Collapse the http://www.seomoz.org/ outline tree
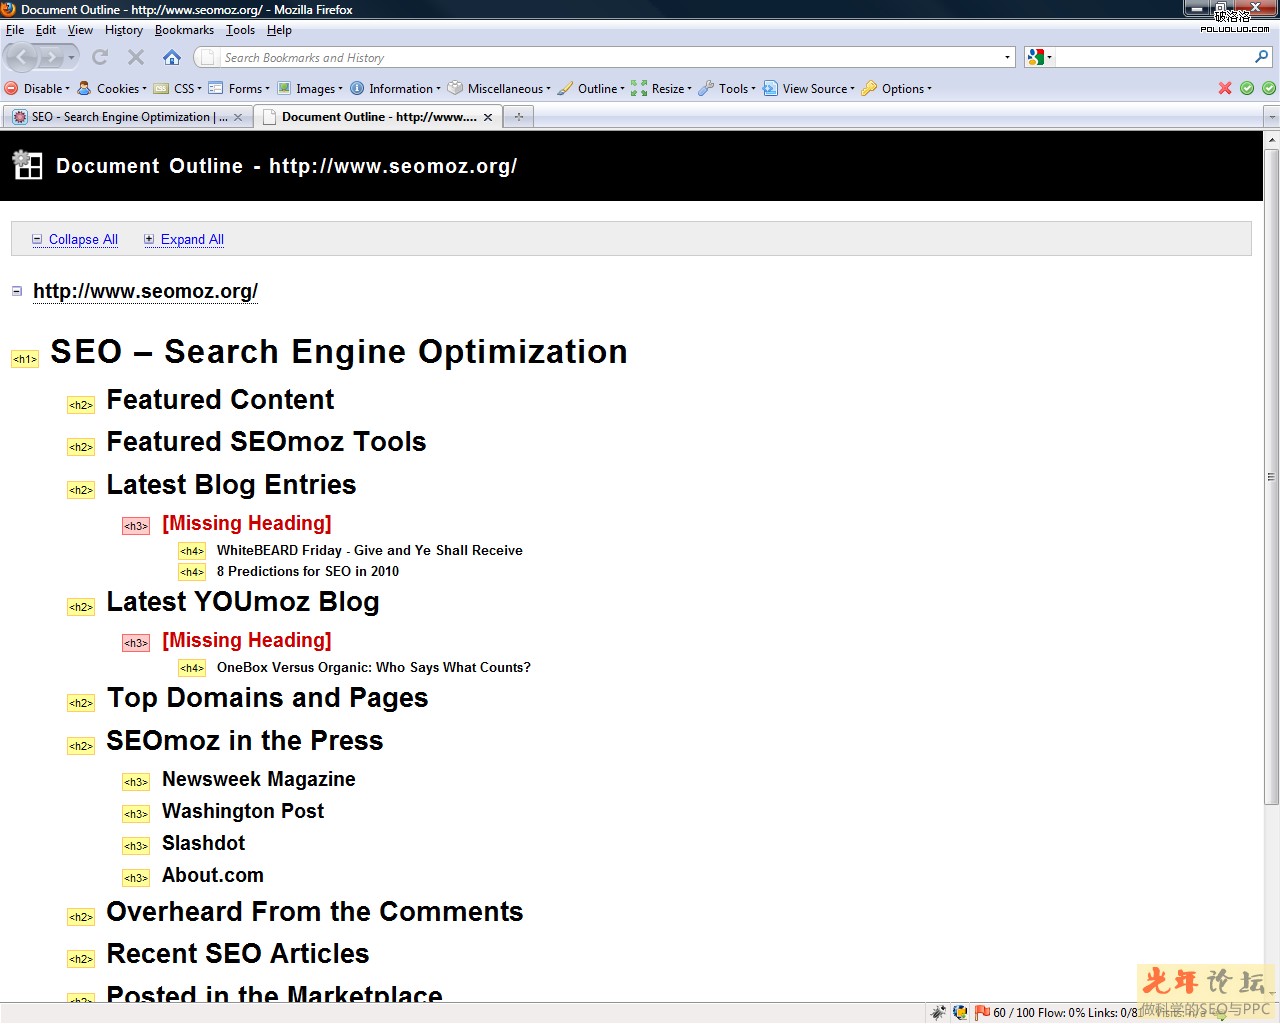1280x1024 pixels. click(17, 291)
